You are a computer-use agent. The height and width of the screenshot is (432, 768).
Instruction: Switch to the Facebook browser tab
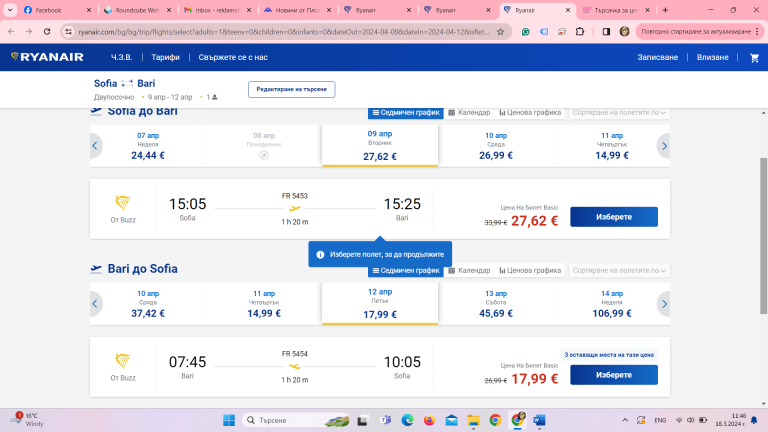[48, 10]
